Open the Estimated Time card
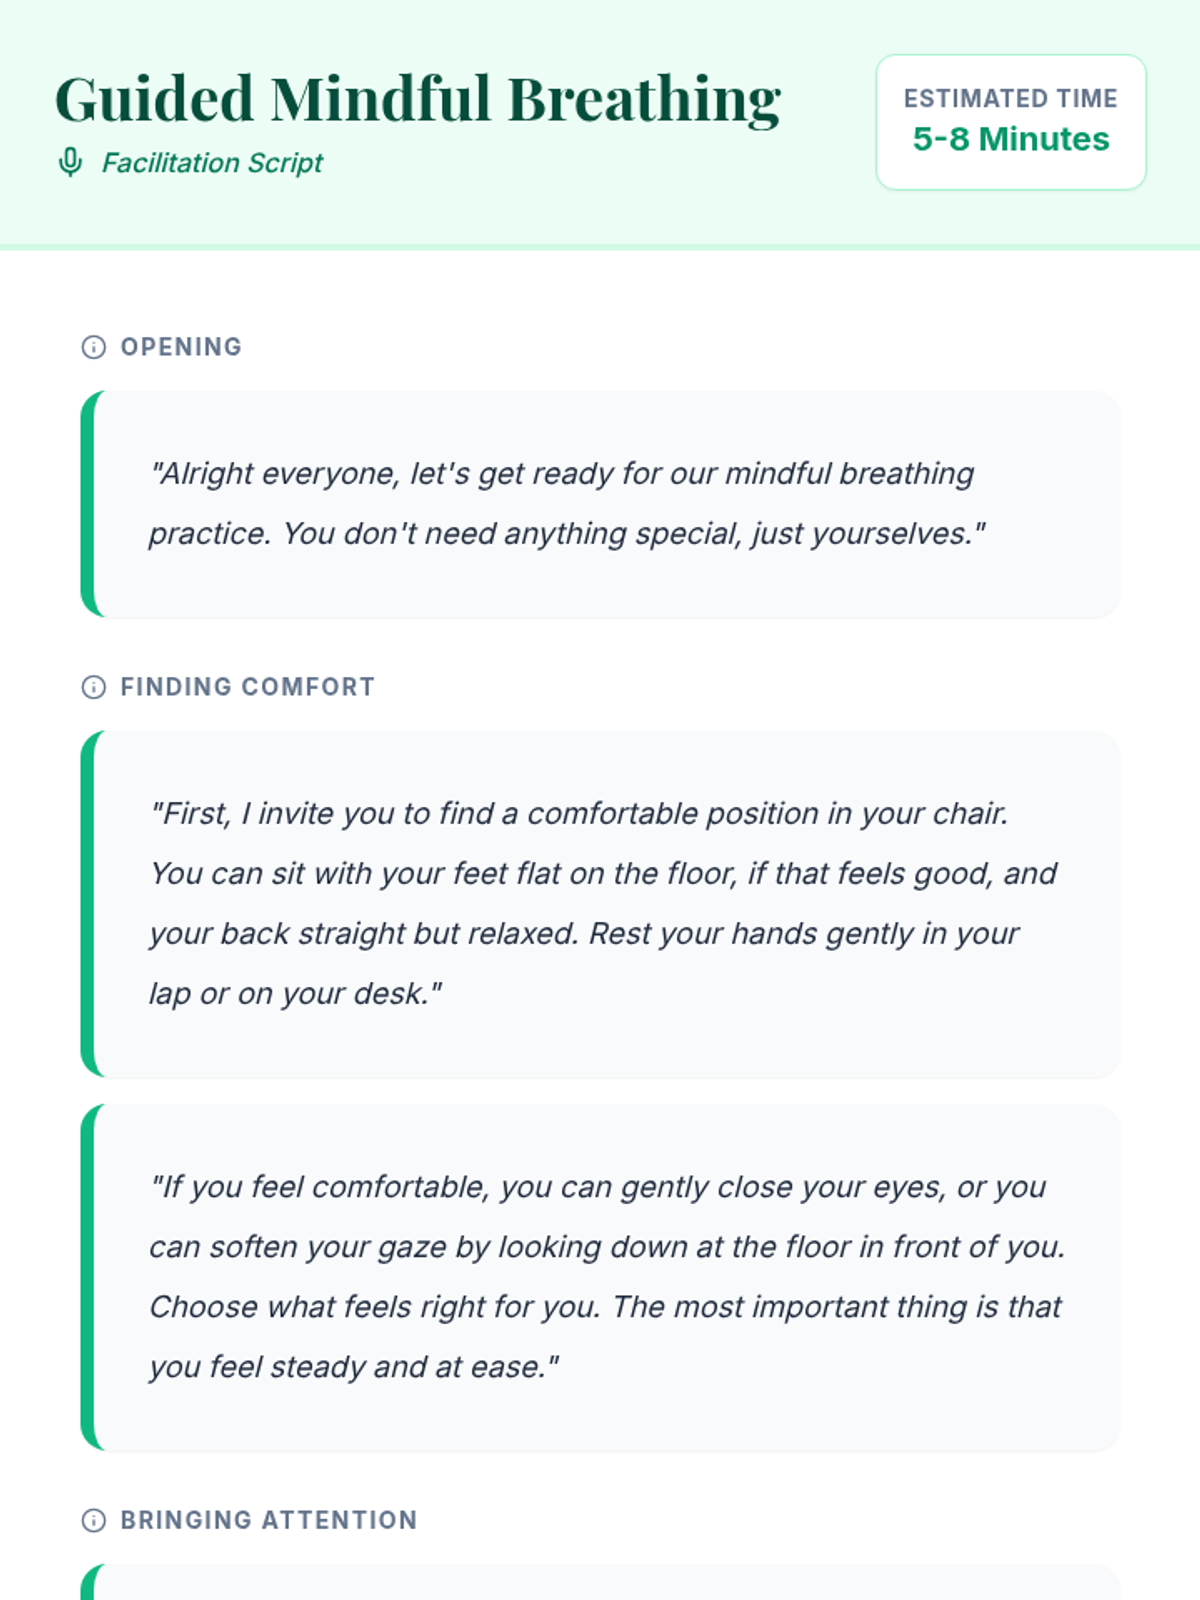Viewport: 1200px width, 1600px height. coord(1011,122)
